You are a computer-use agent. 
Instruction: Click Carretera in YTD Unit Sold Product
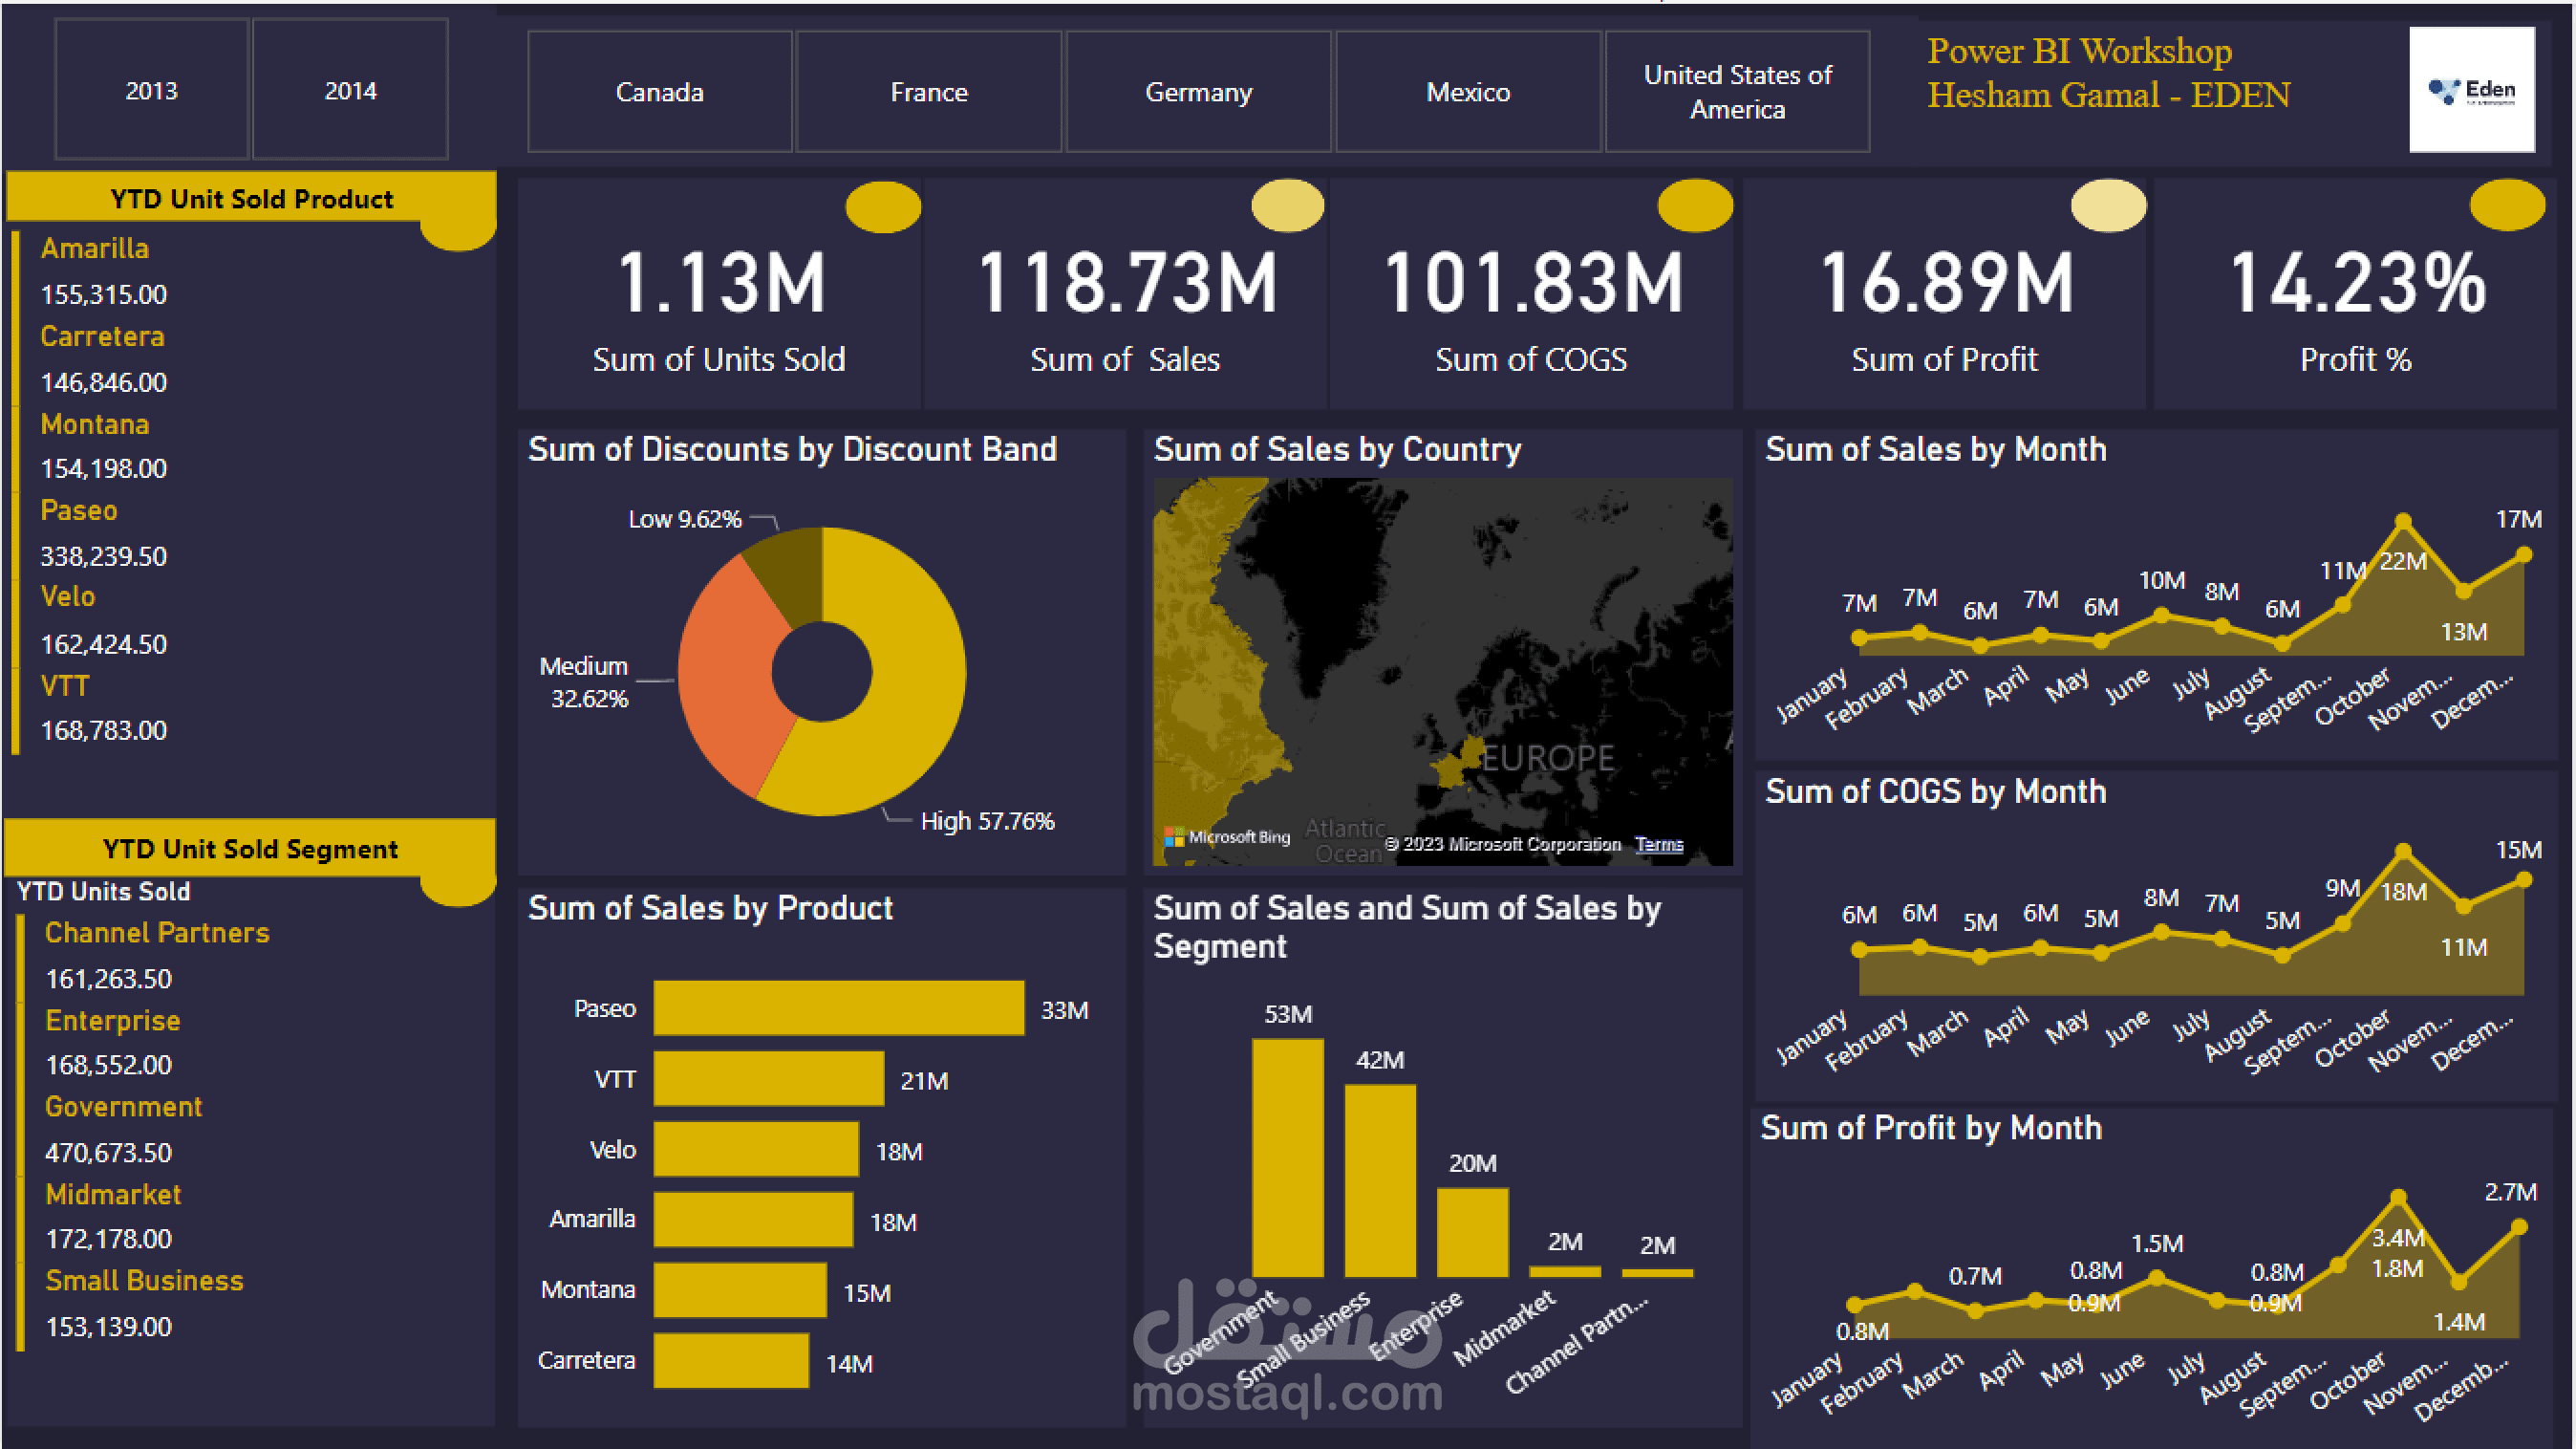pos(102,336)
